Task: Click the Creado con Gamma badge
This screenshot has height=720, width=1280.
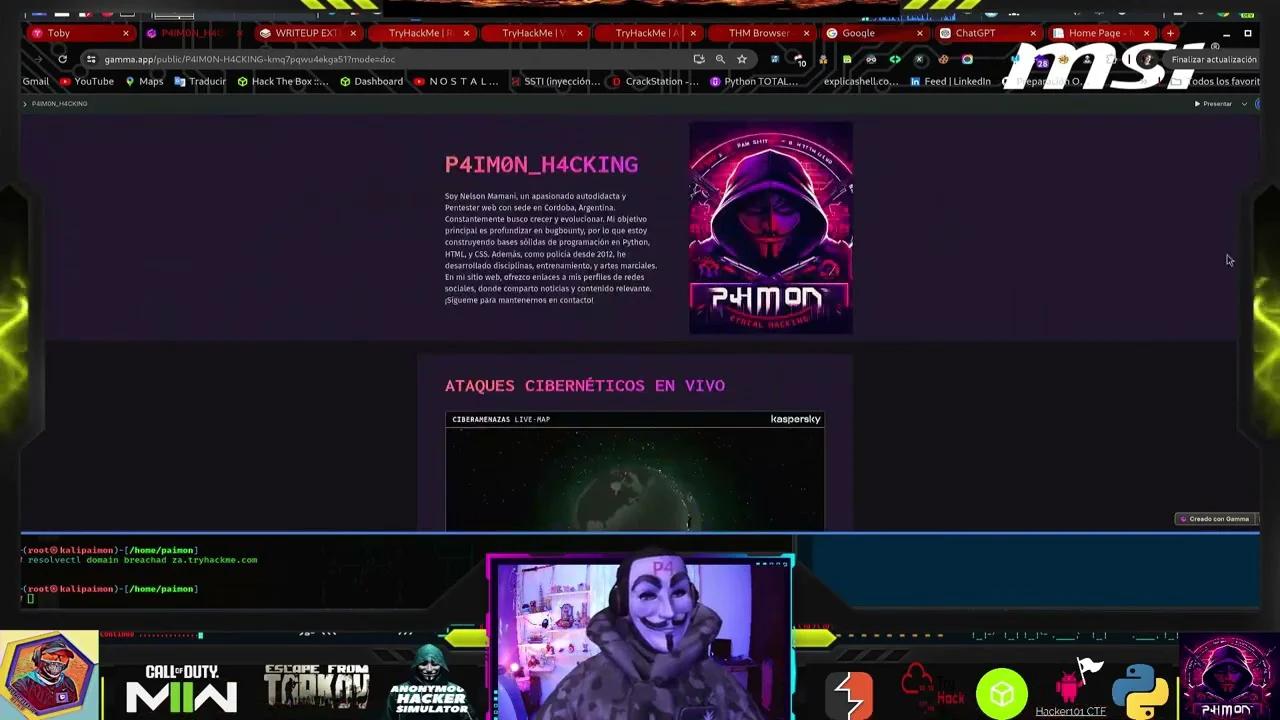Action: tap(1215, 519)
